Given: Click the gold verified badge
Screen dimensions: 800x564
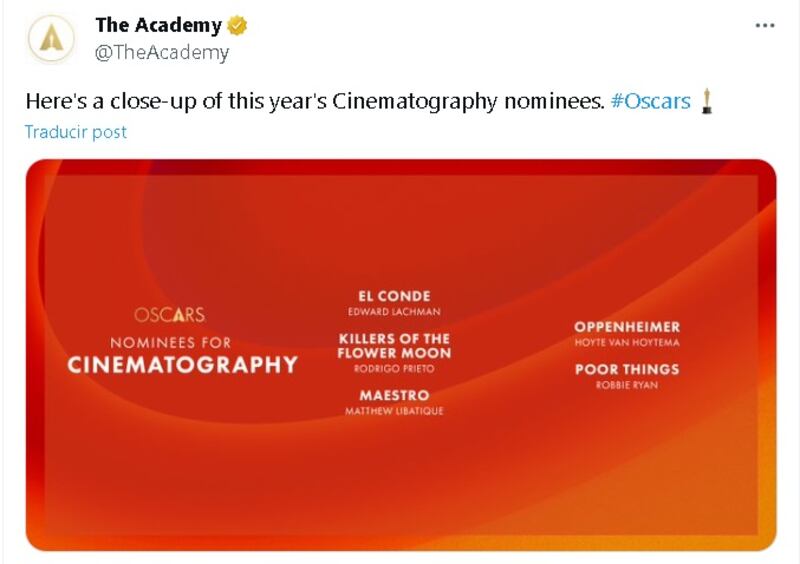Looking at the screenshot, I should tap(237, 26).
